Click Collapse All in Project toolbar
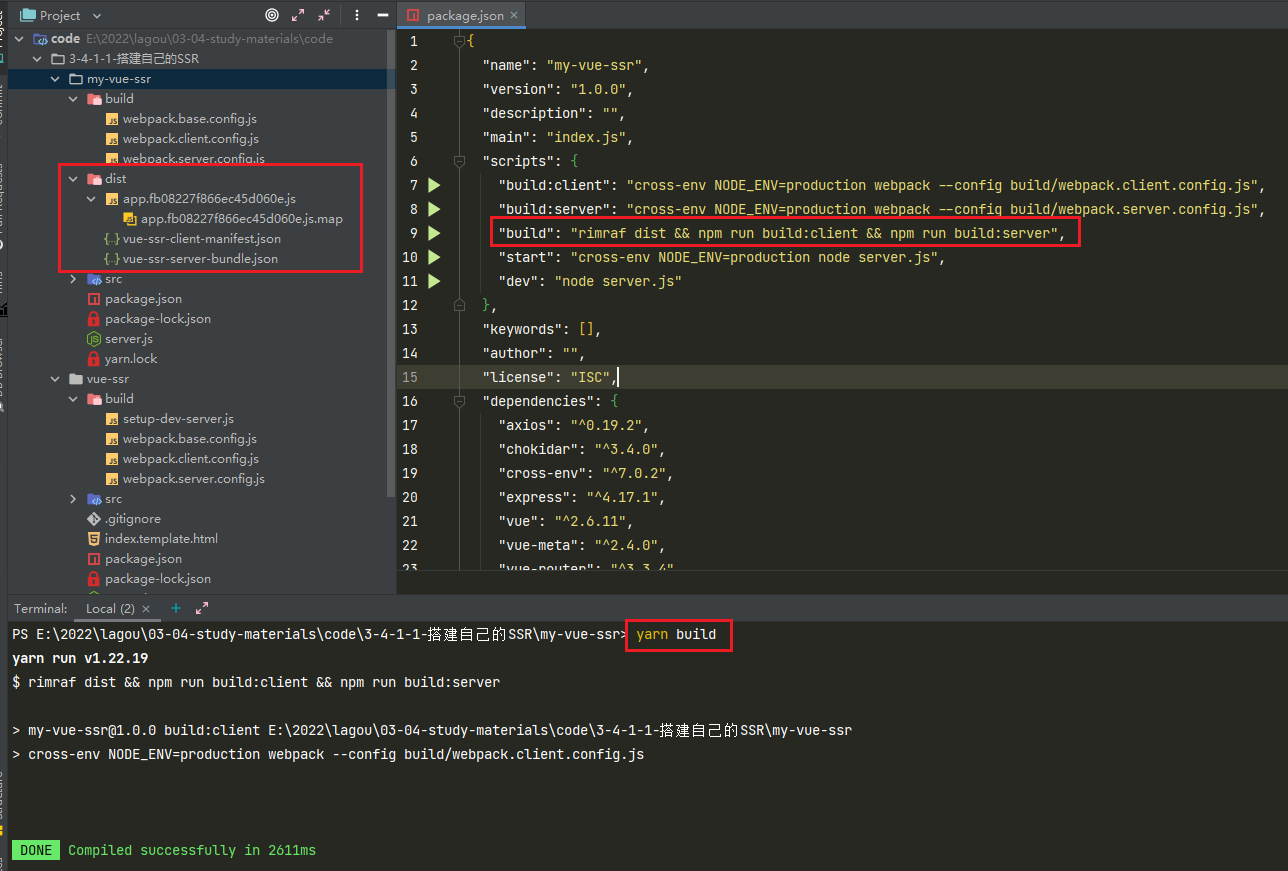Viewport: 1288px width, 871px height. (x=324, y=15)
